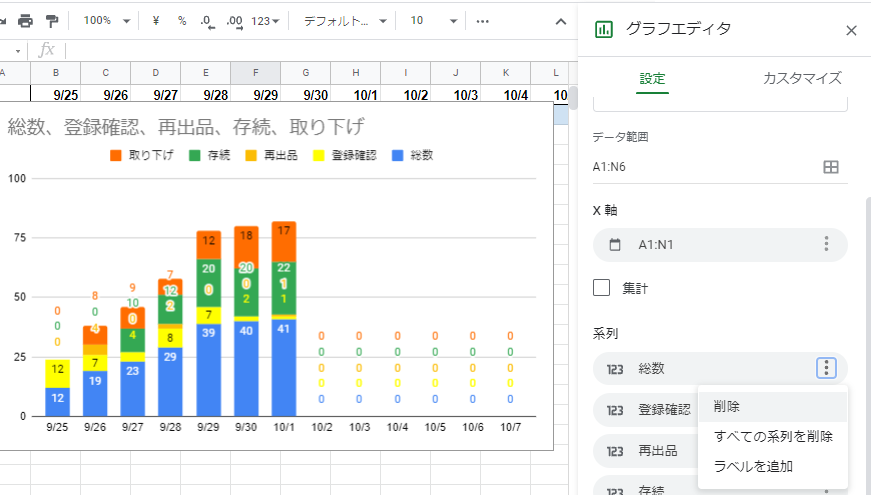Open the 123 number format menu

pyautogui.click(x=265, y=21)
